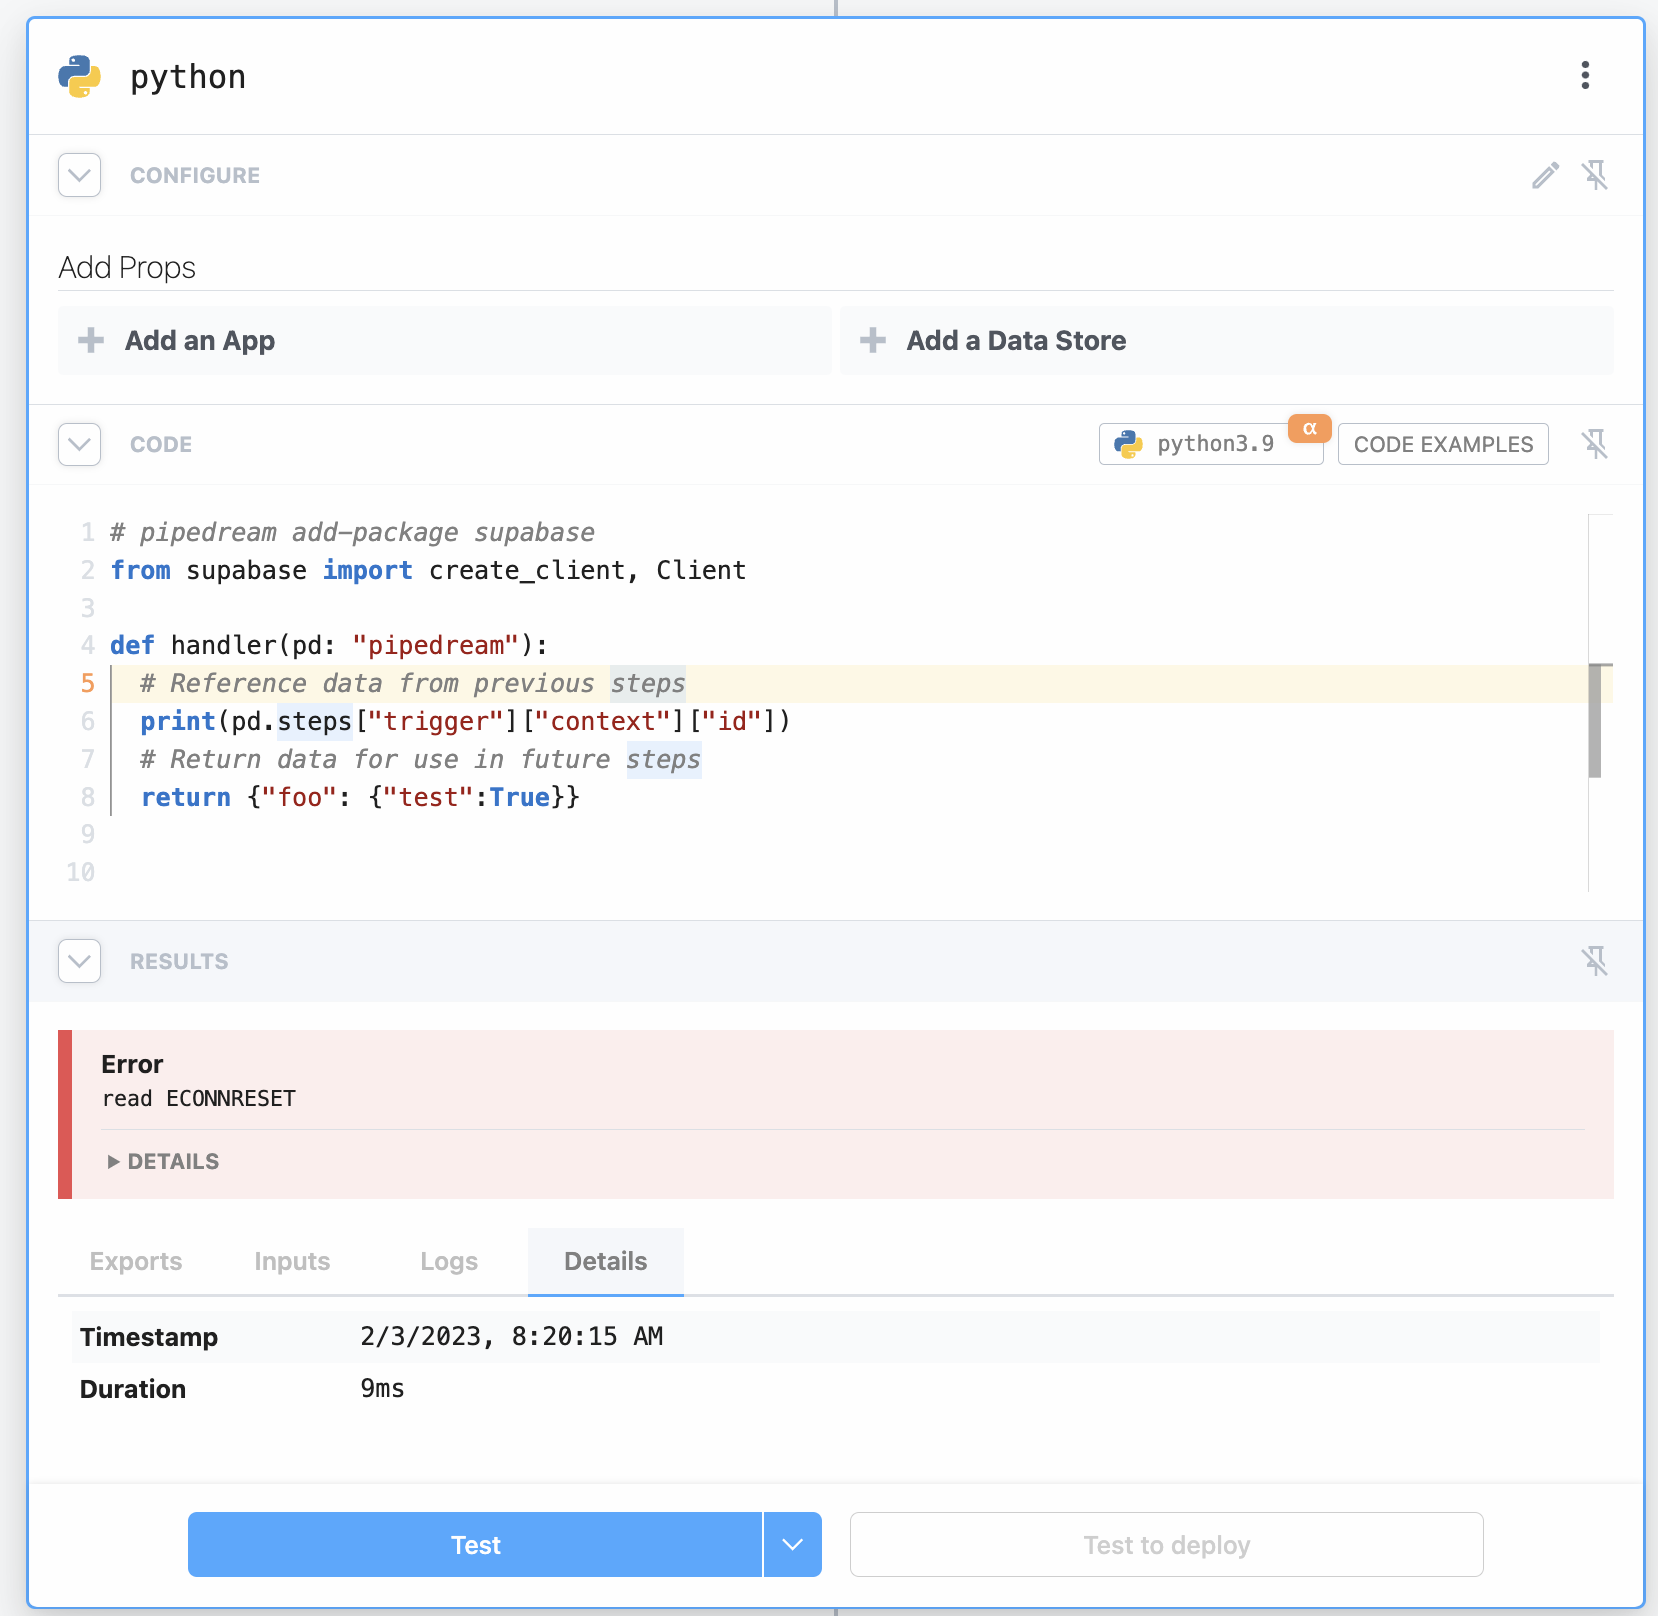Click the Python icon in the python3.9 selector

click(x=1129, y=444)
